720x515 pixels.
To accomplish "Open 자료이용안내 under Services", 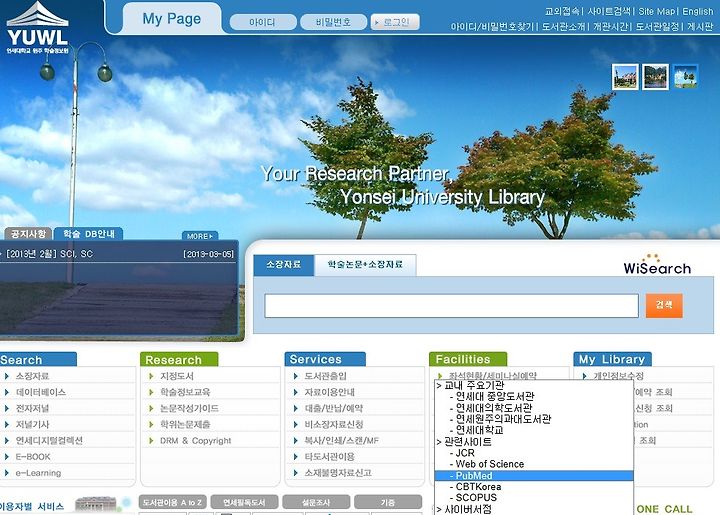I will (x=330, y=392).
